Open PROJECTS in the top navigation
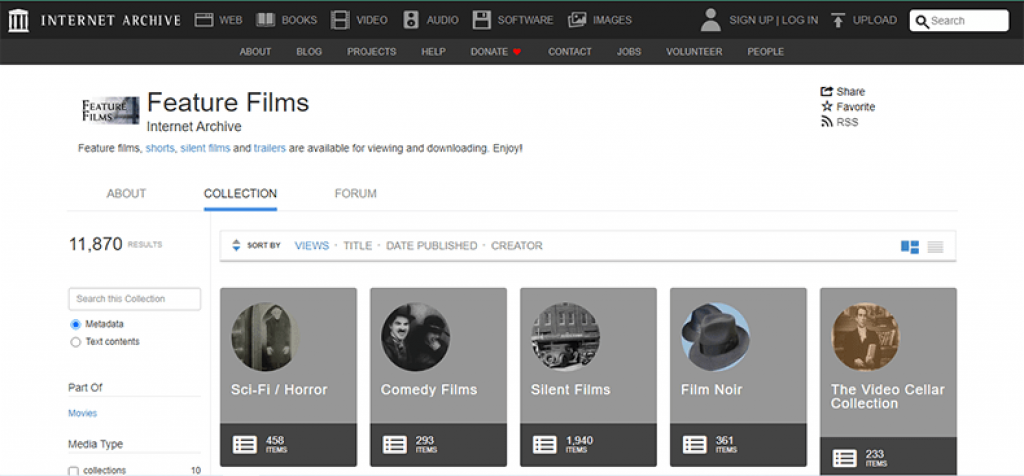1024x476 pixels. coord(372,52)
